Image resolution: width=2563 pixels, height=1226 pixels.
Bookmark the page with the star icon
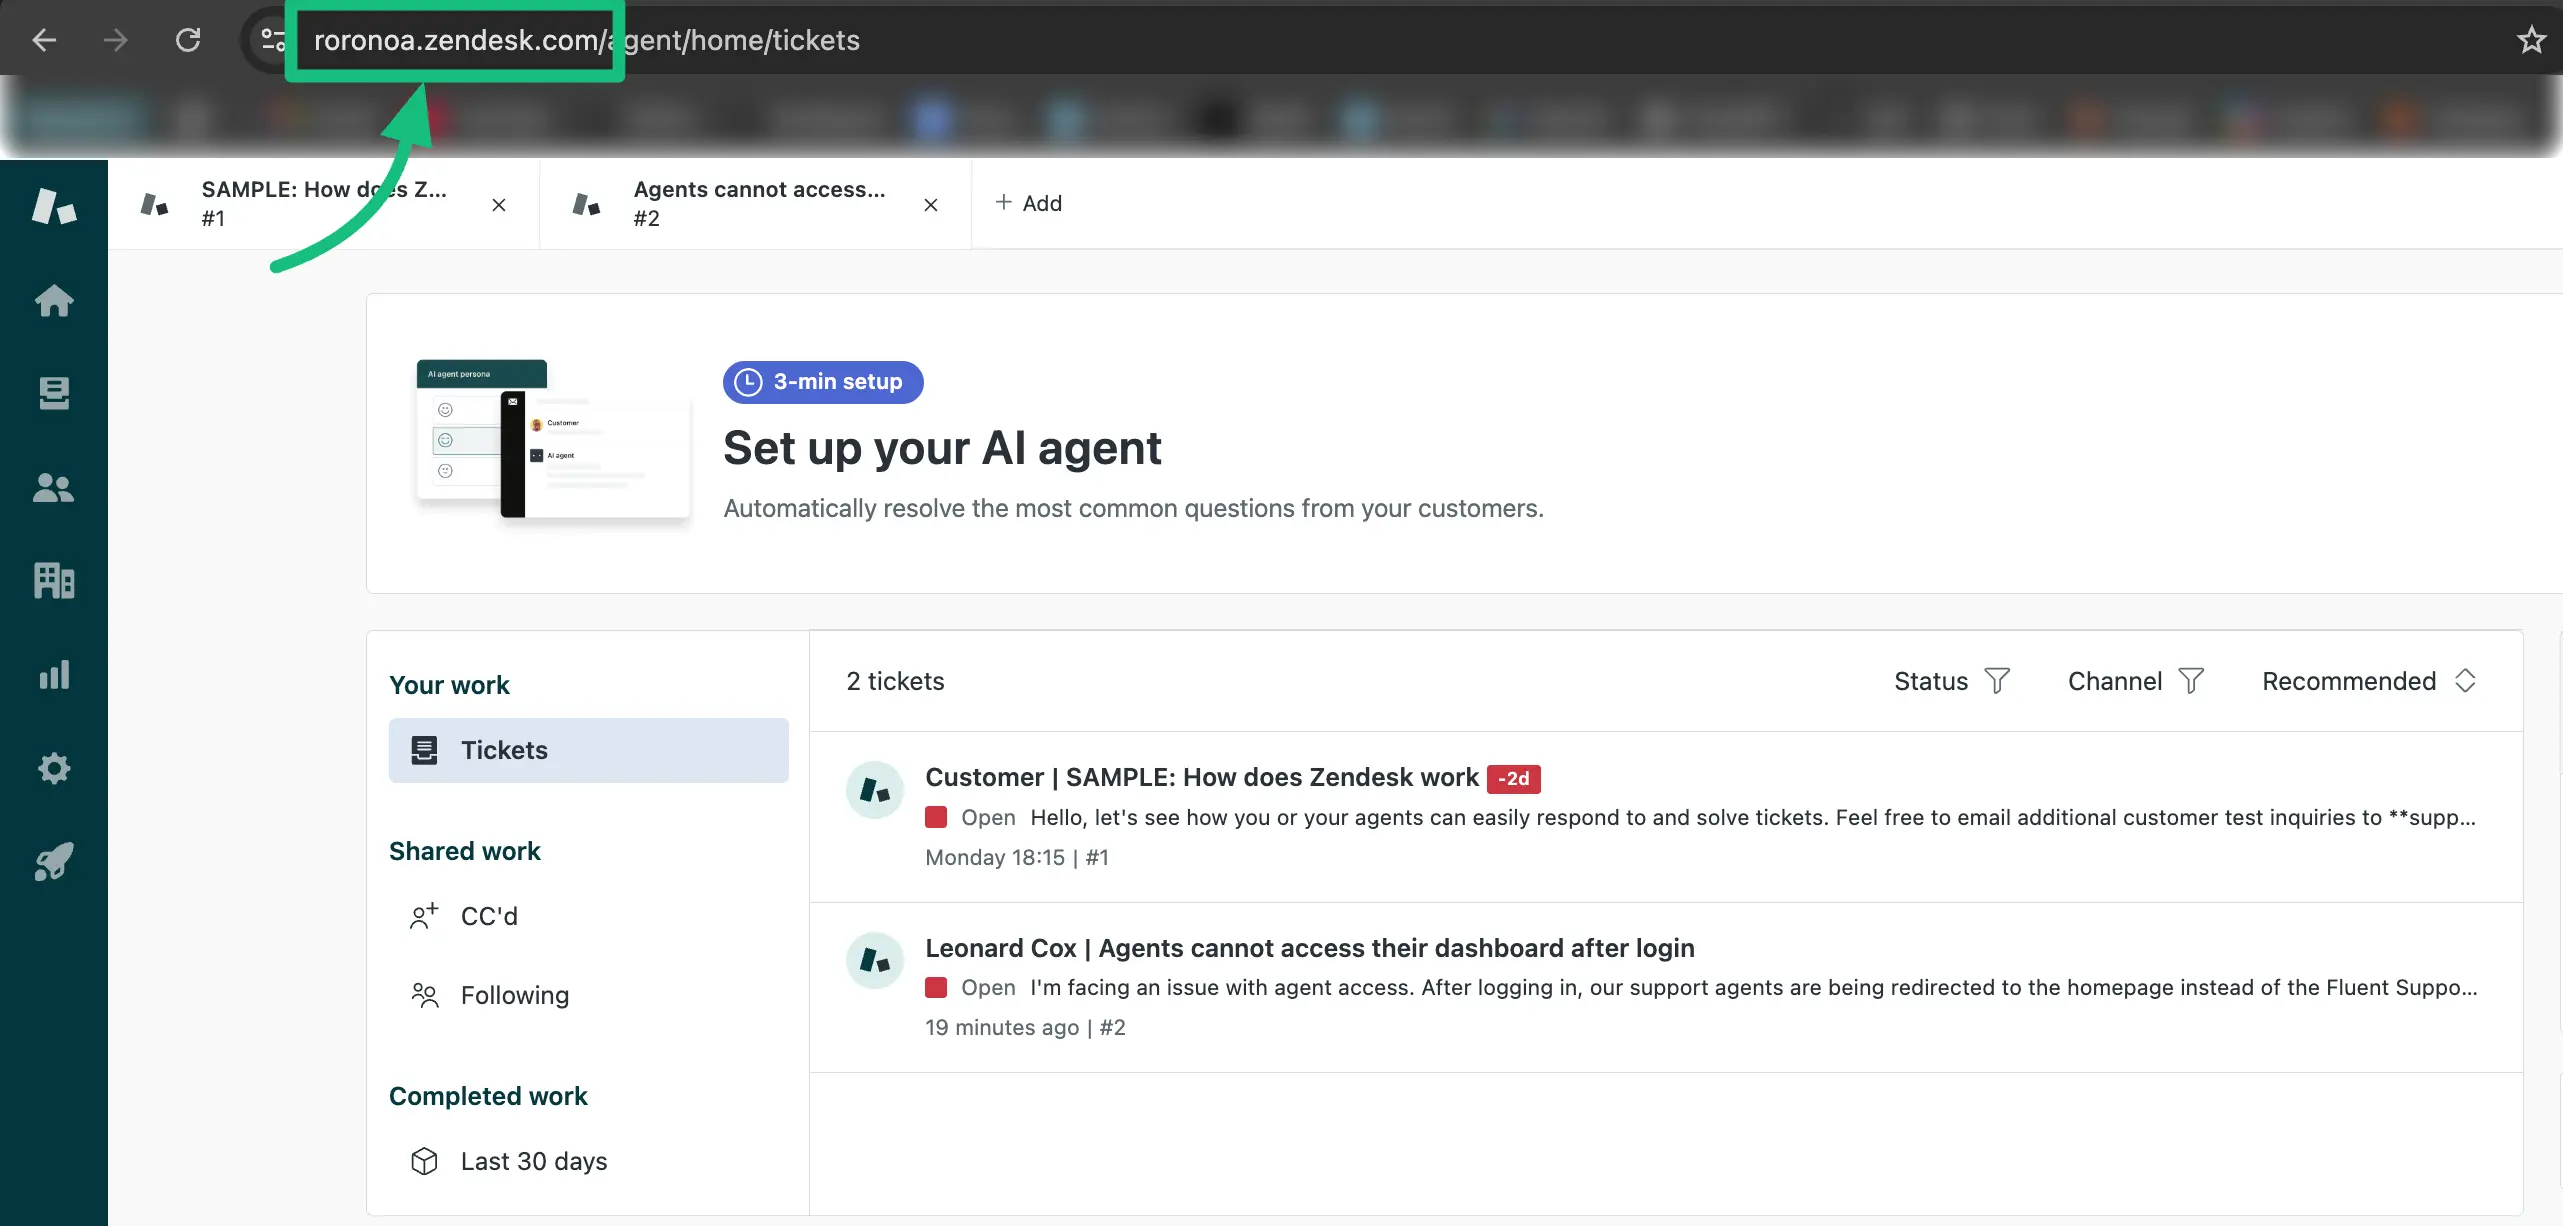click(2531, 39)
